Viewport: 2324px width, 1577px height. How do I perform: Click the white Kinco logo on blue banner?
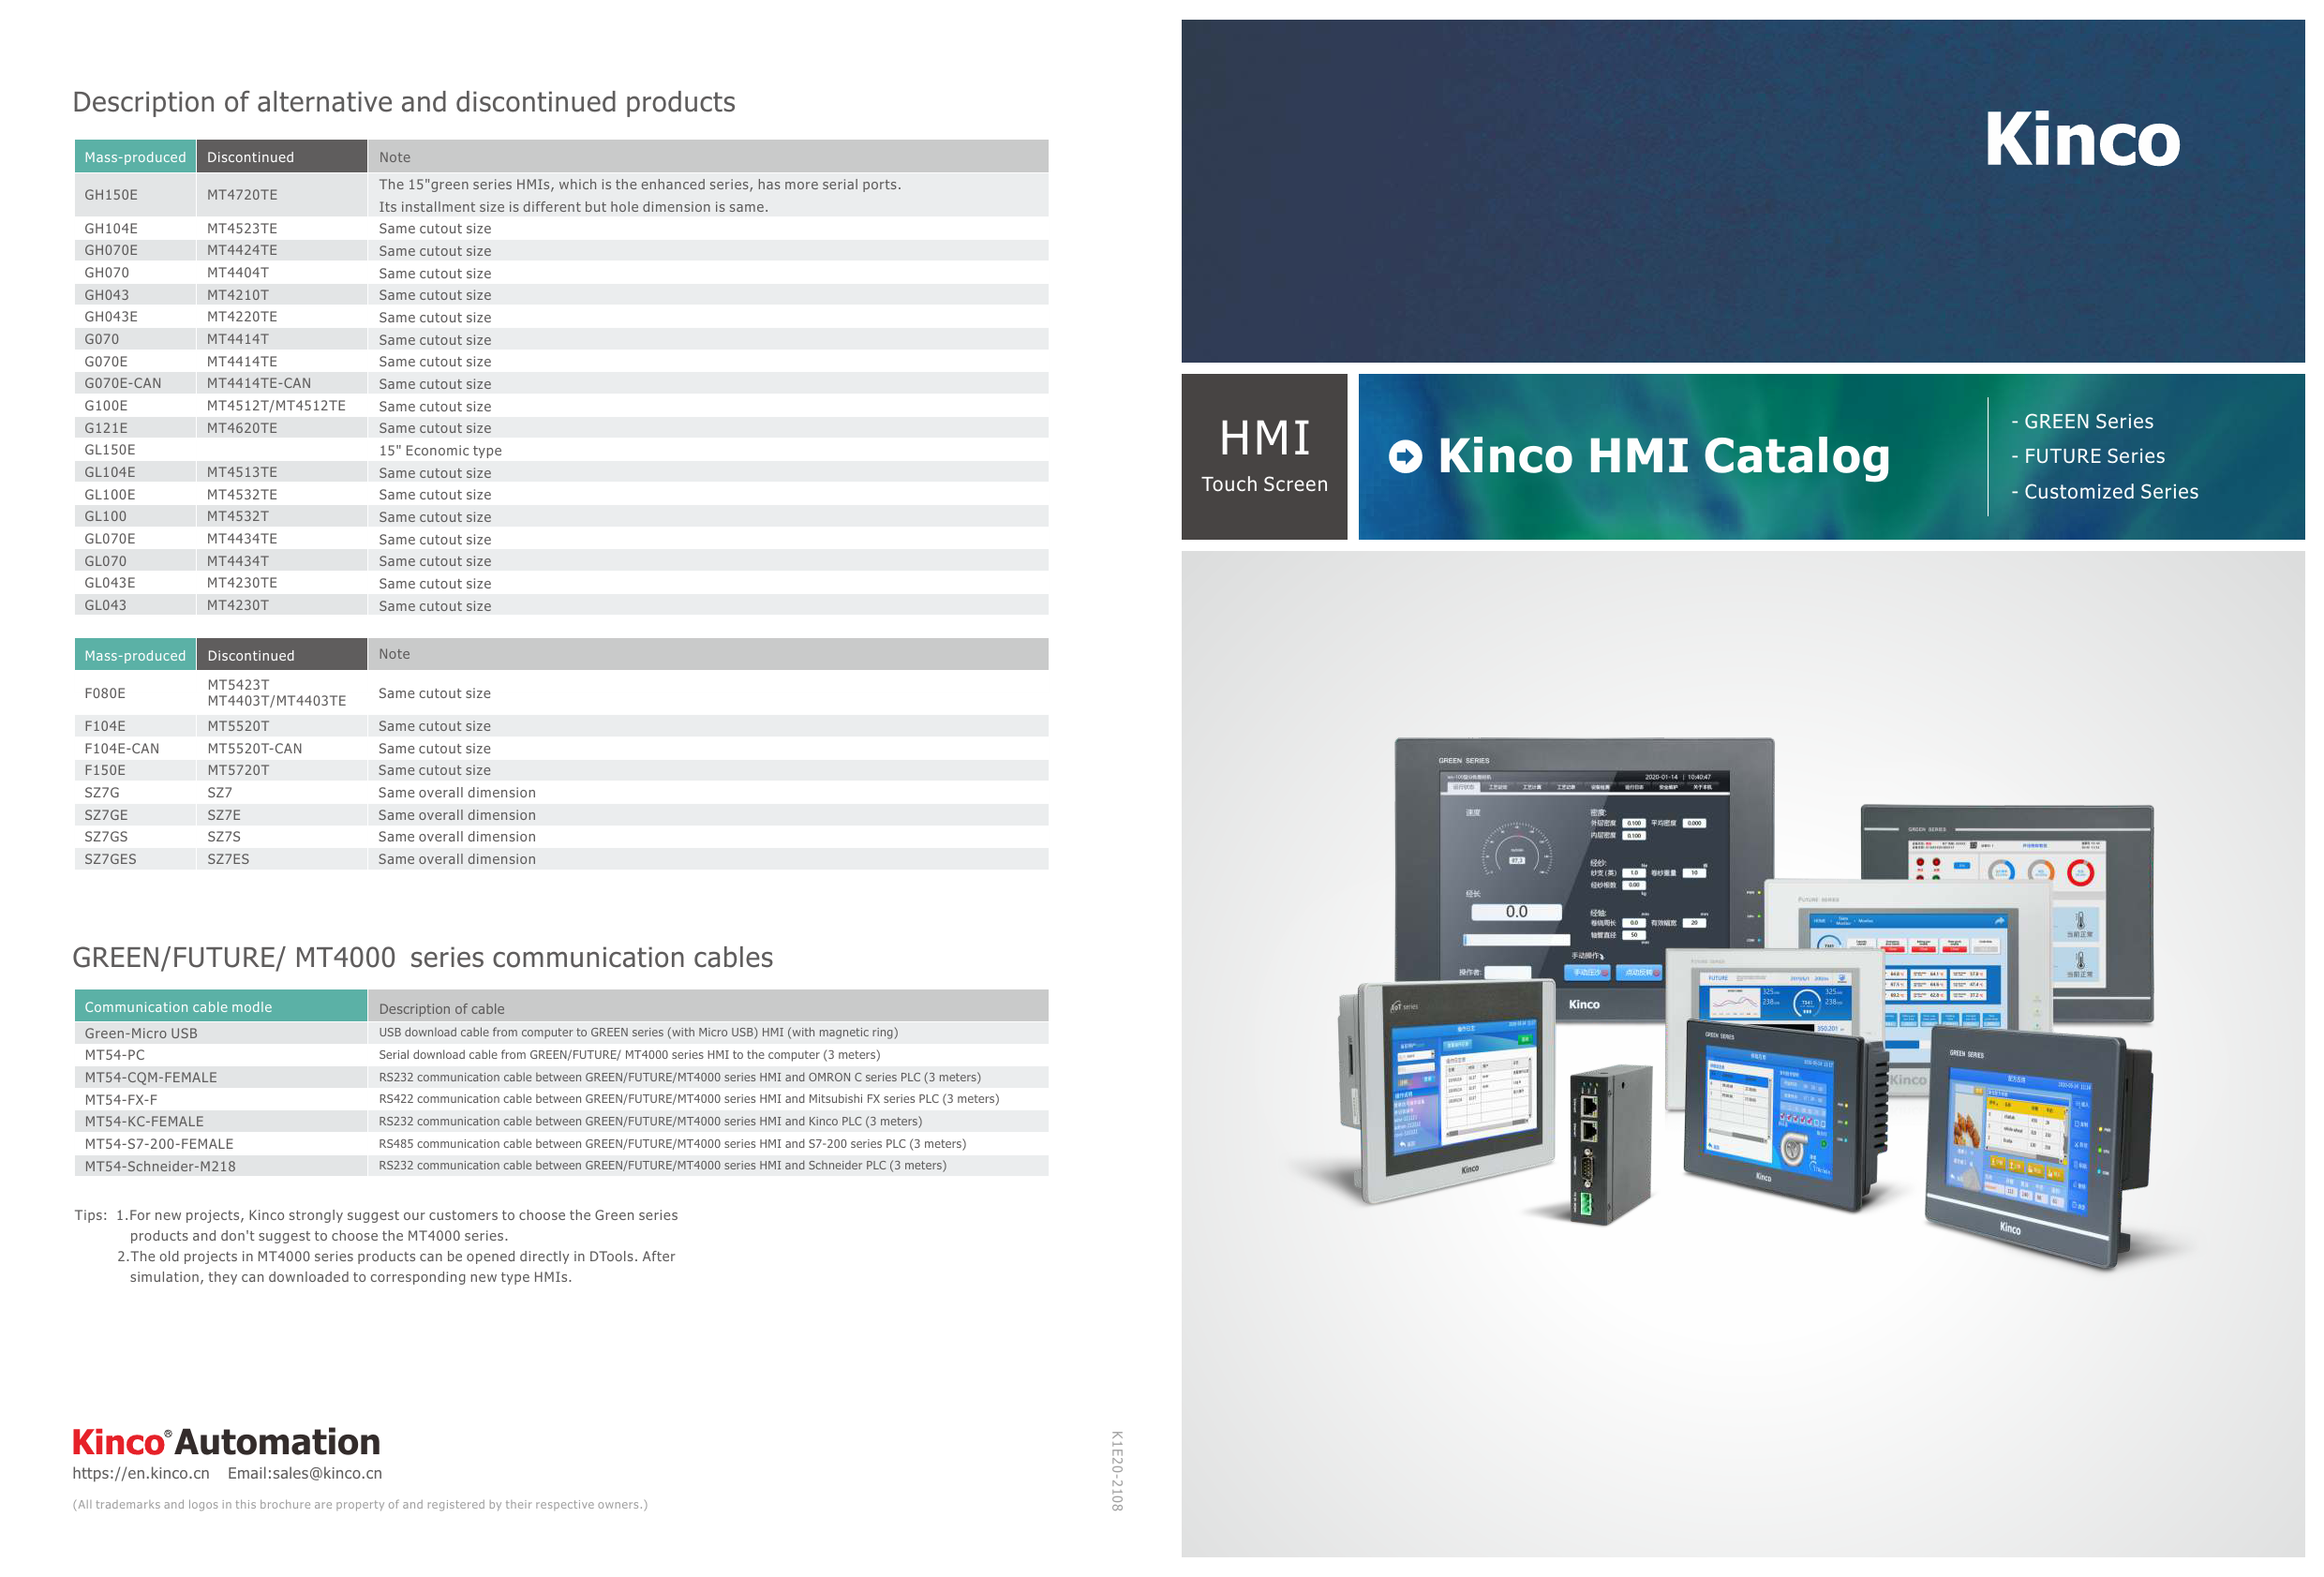coord(2082,139)
